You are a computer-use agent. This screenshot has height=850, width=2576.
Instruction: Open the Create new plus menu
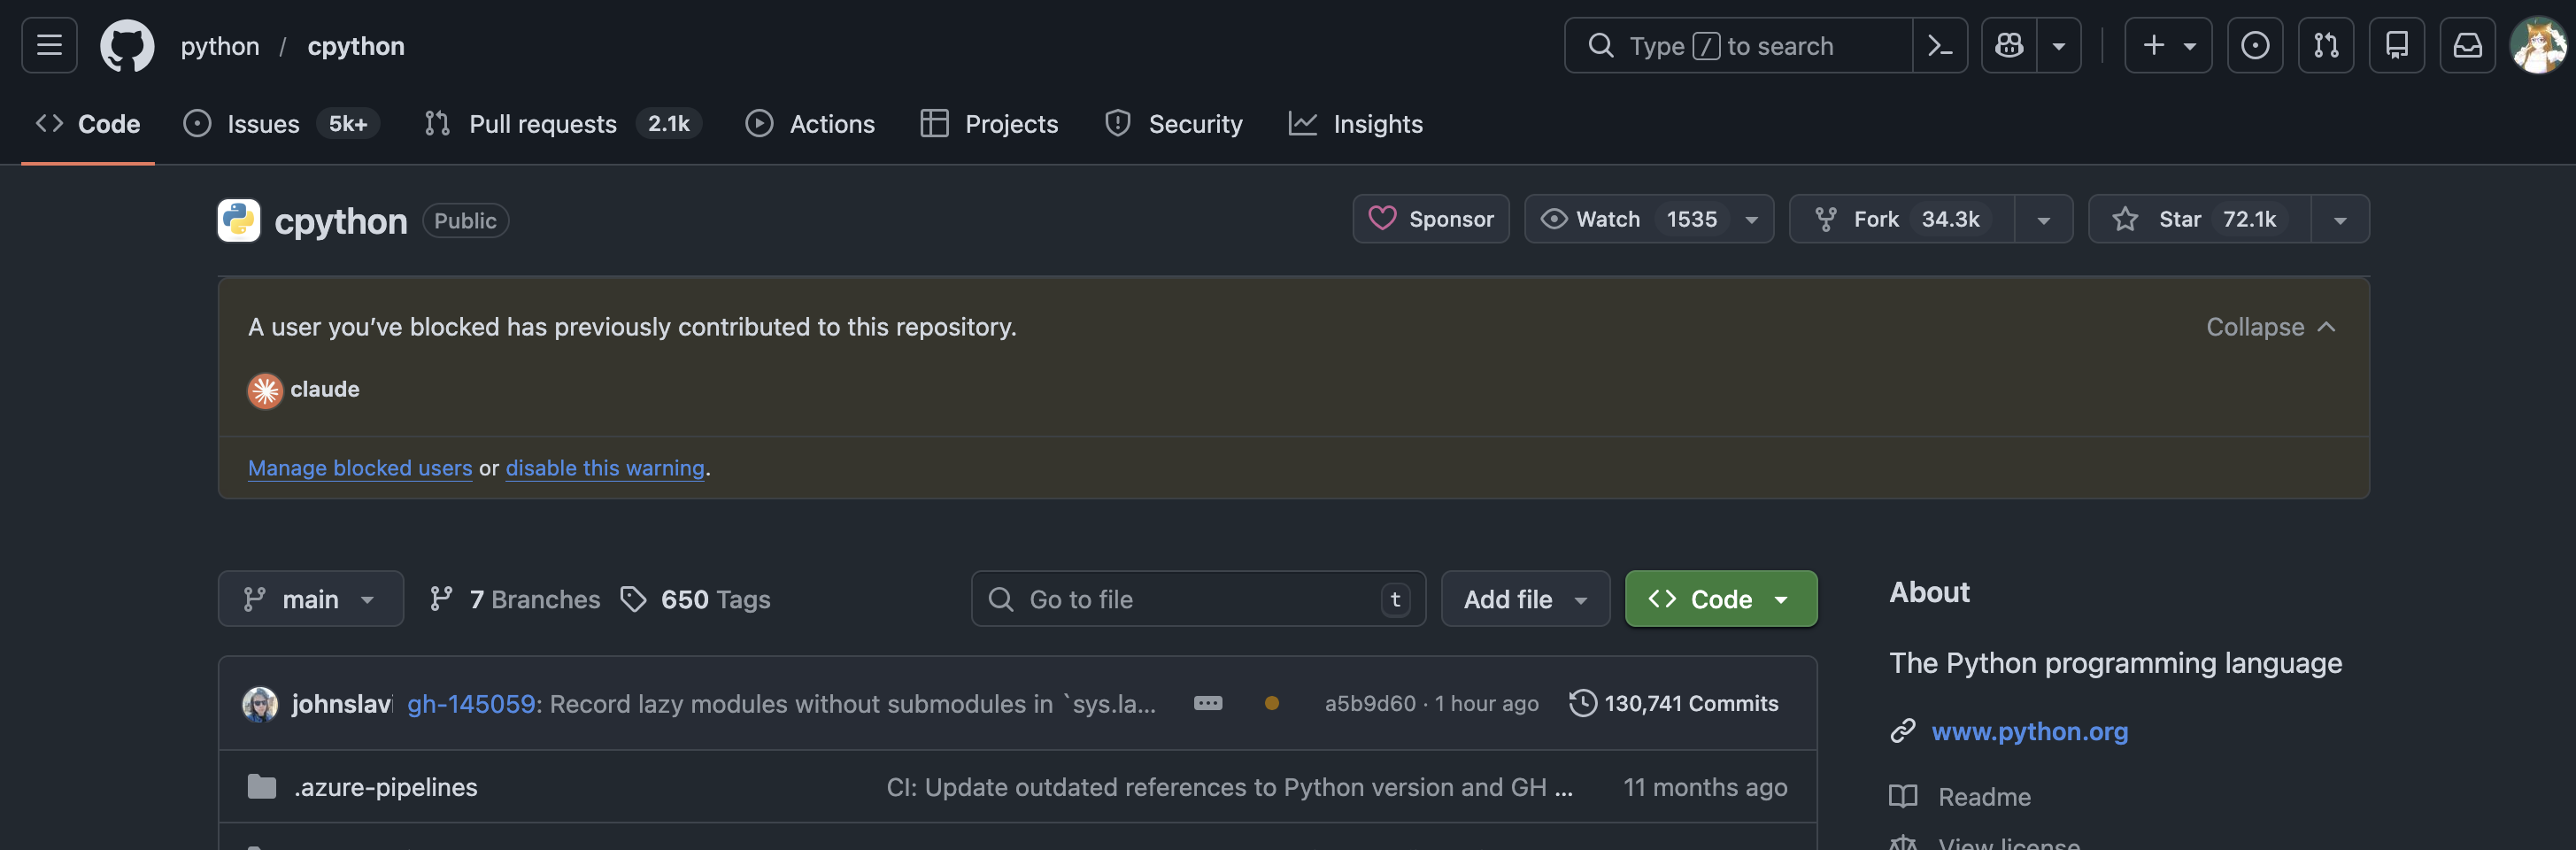coord(2168,45)
